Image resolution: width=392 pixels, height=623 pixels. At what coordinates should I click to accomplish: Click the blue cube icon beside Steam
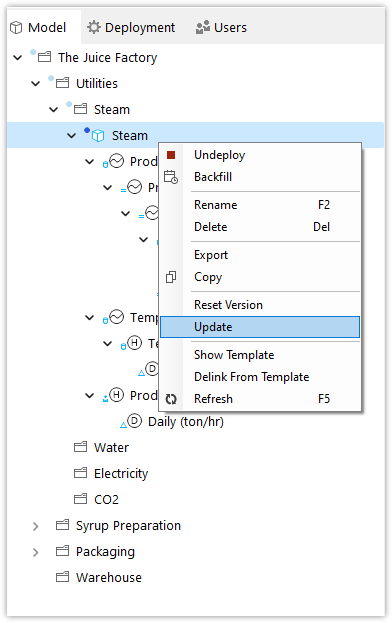coord(98,136)
